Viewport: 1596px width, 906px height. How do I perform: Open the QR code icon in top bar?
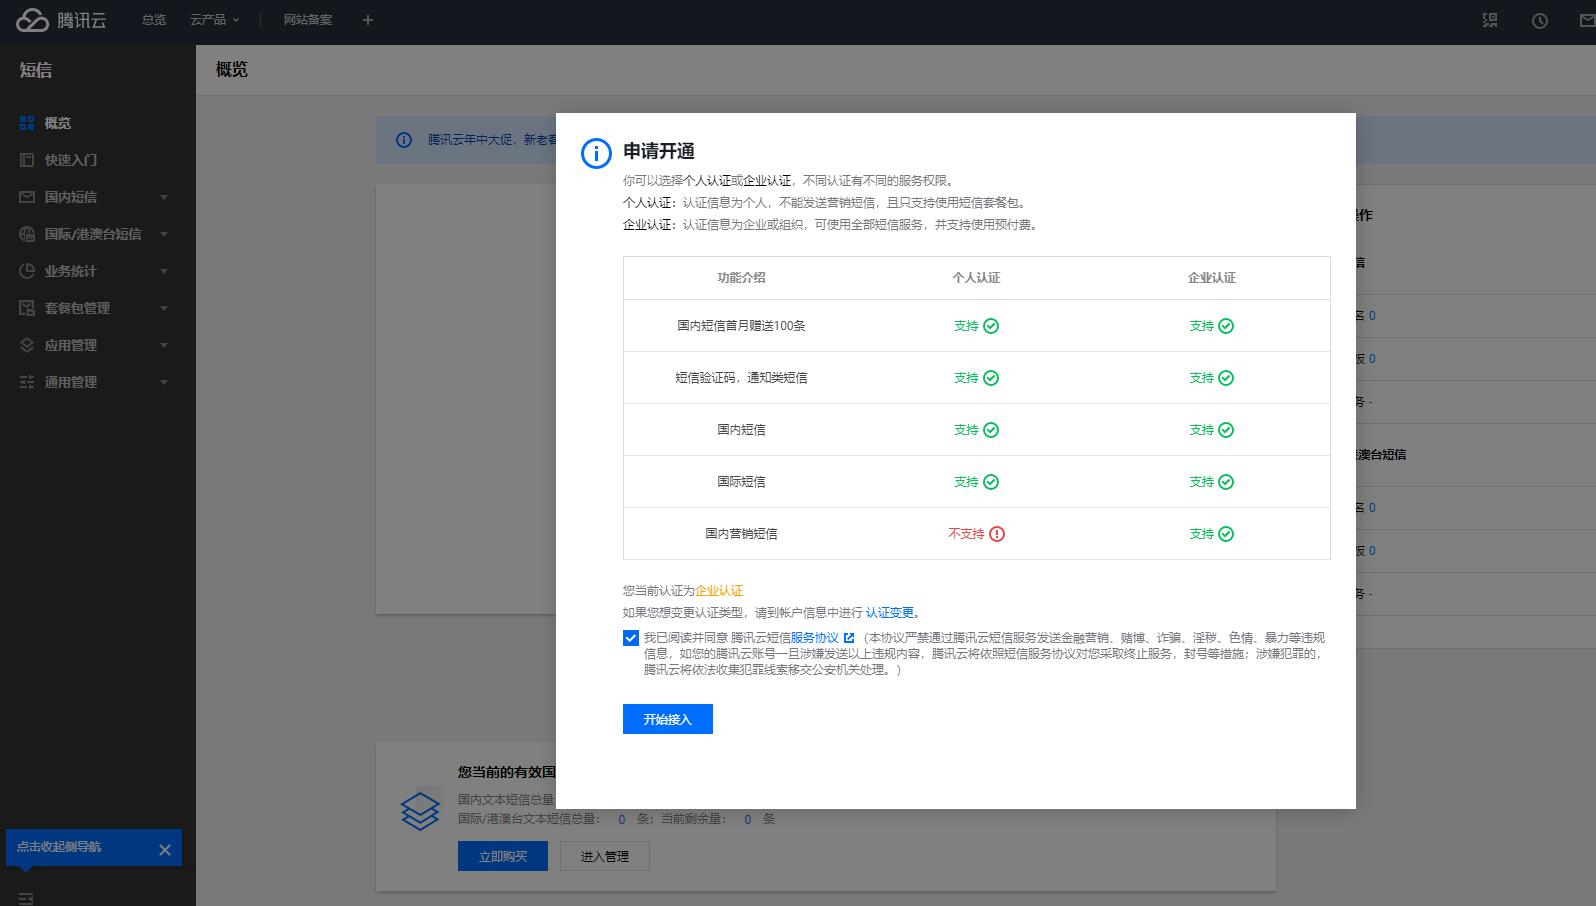coord(1490,20)
